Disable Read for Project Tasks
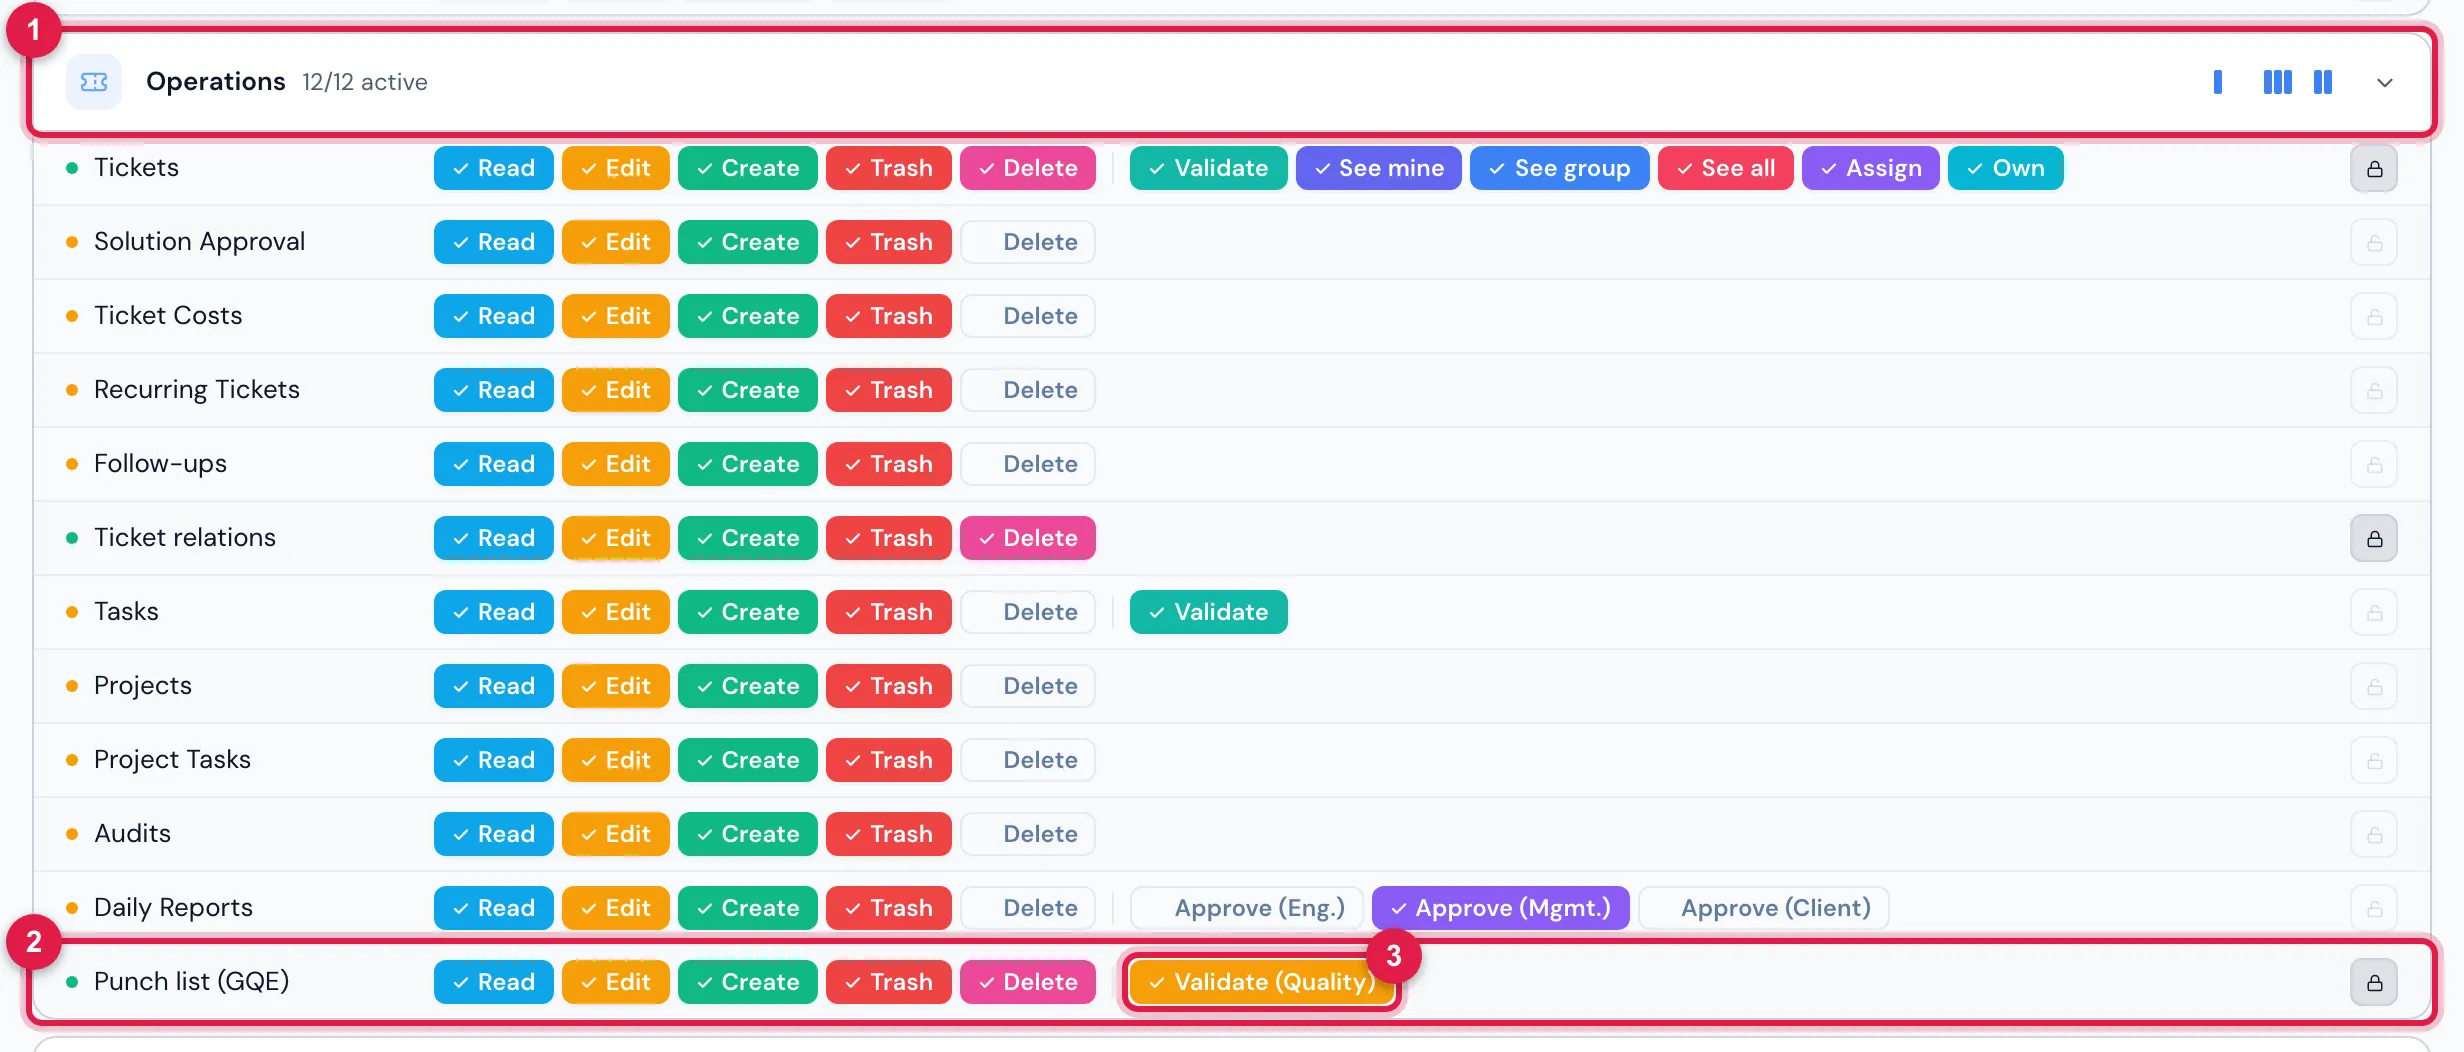 (493, 760)
